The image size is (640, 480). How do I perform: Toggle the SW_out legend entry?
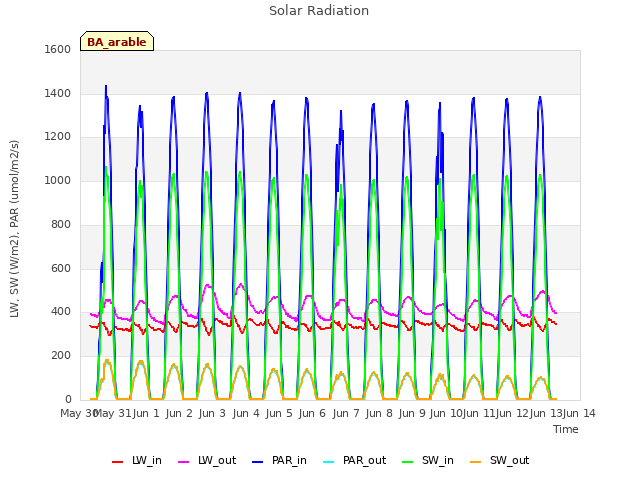(499, 461)
